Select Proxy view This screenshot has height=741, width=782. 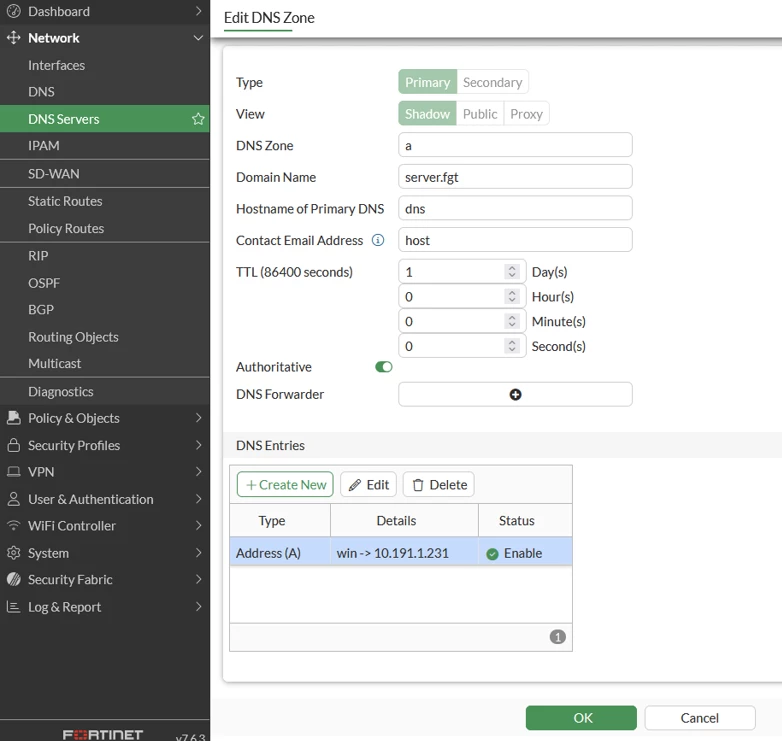click(526, 114)
